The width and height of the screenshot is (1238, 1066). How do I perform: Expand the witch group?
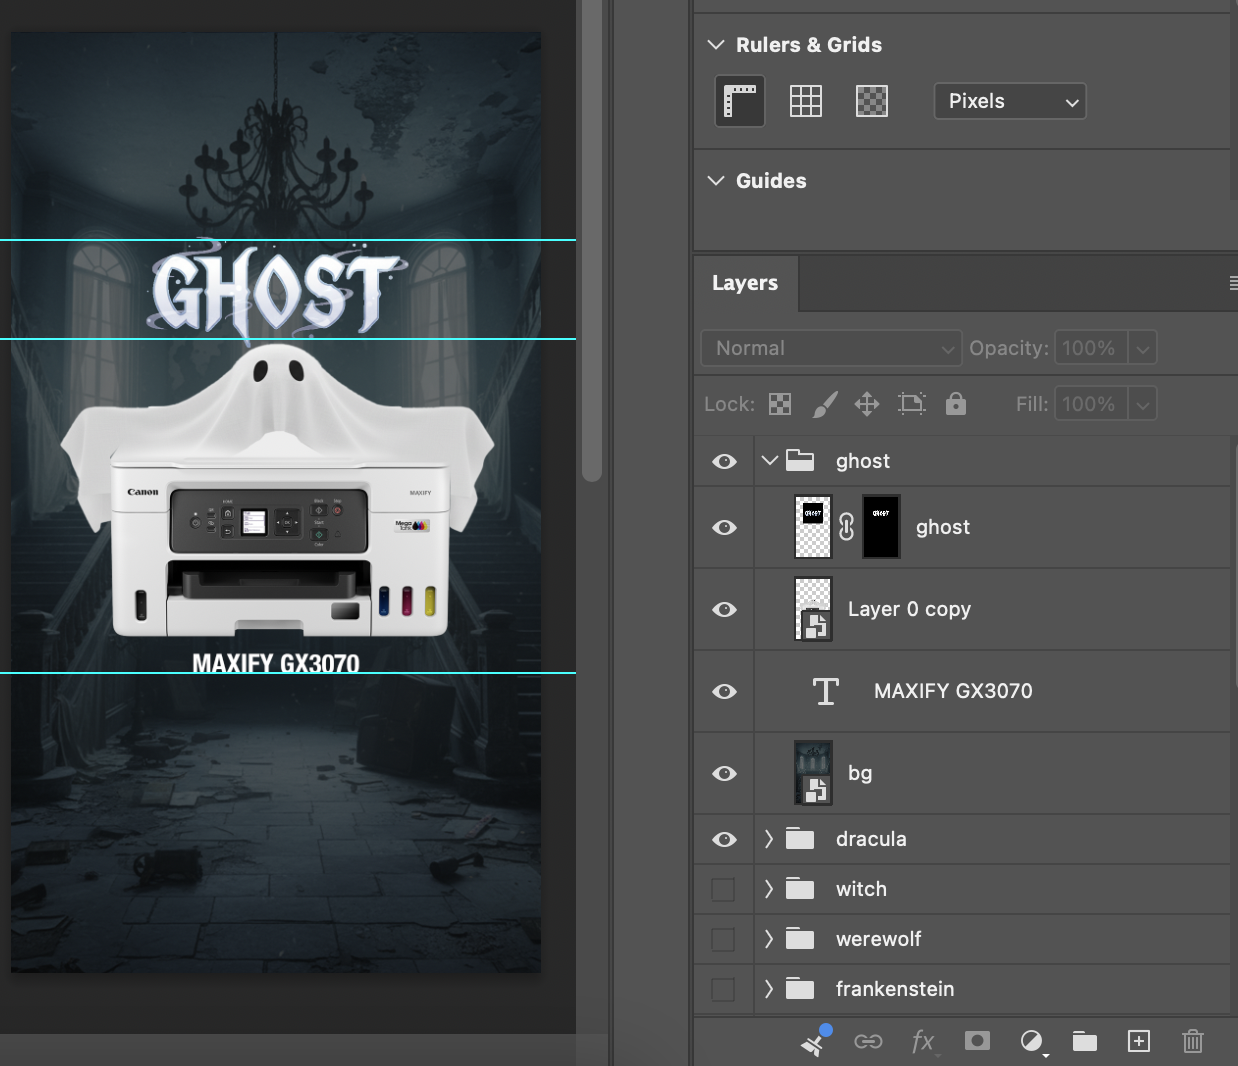tap(769, 889)
